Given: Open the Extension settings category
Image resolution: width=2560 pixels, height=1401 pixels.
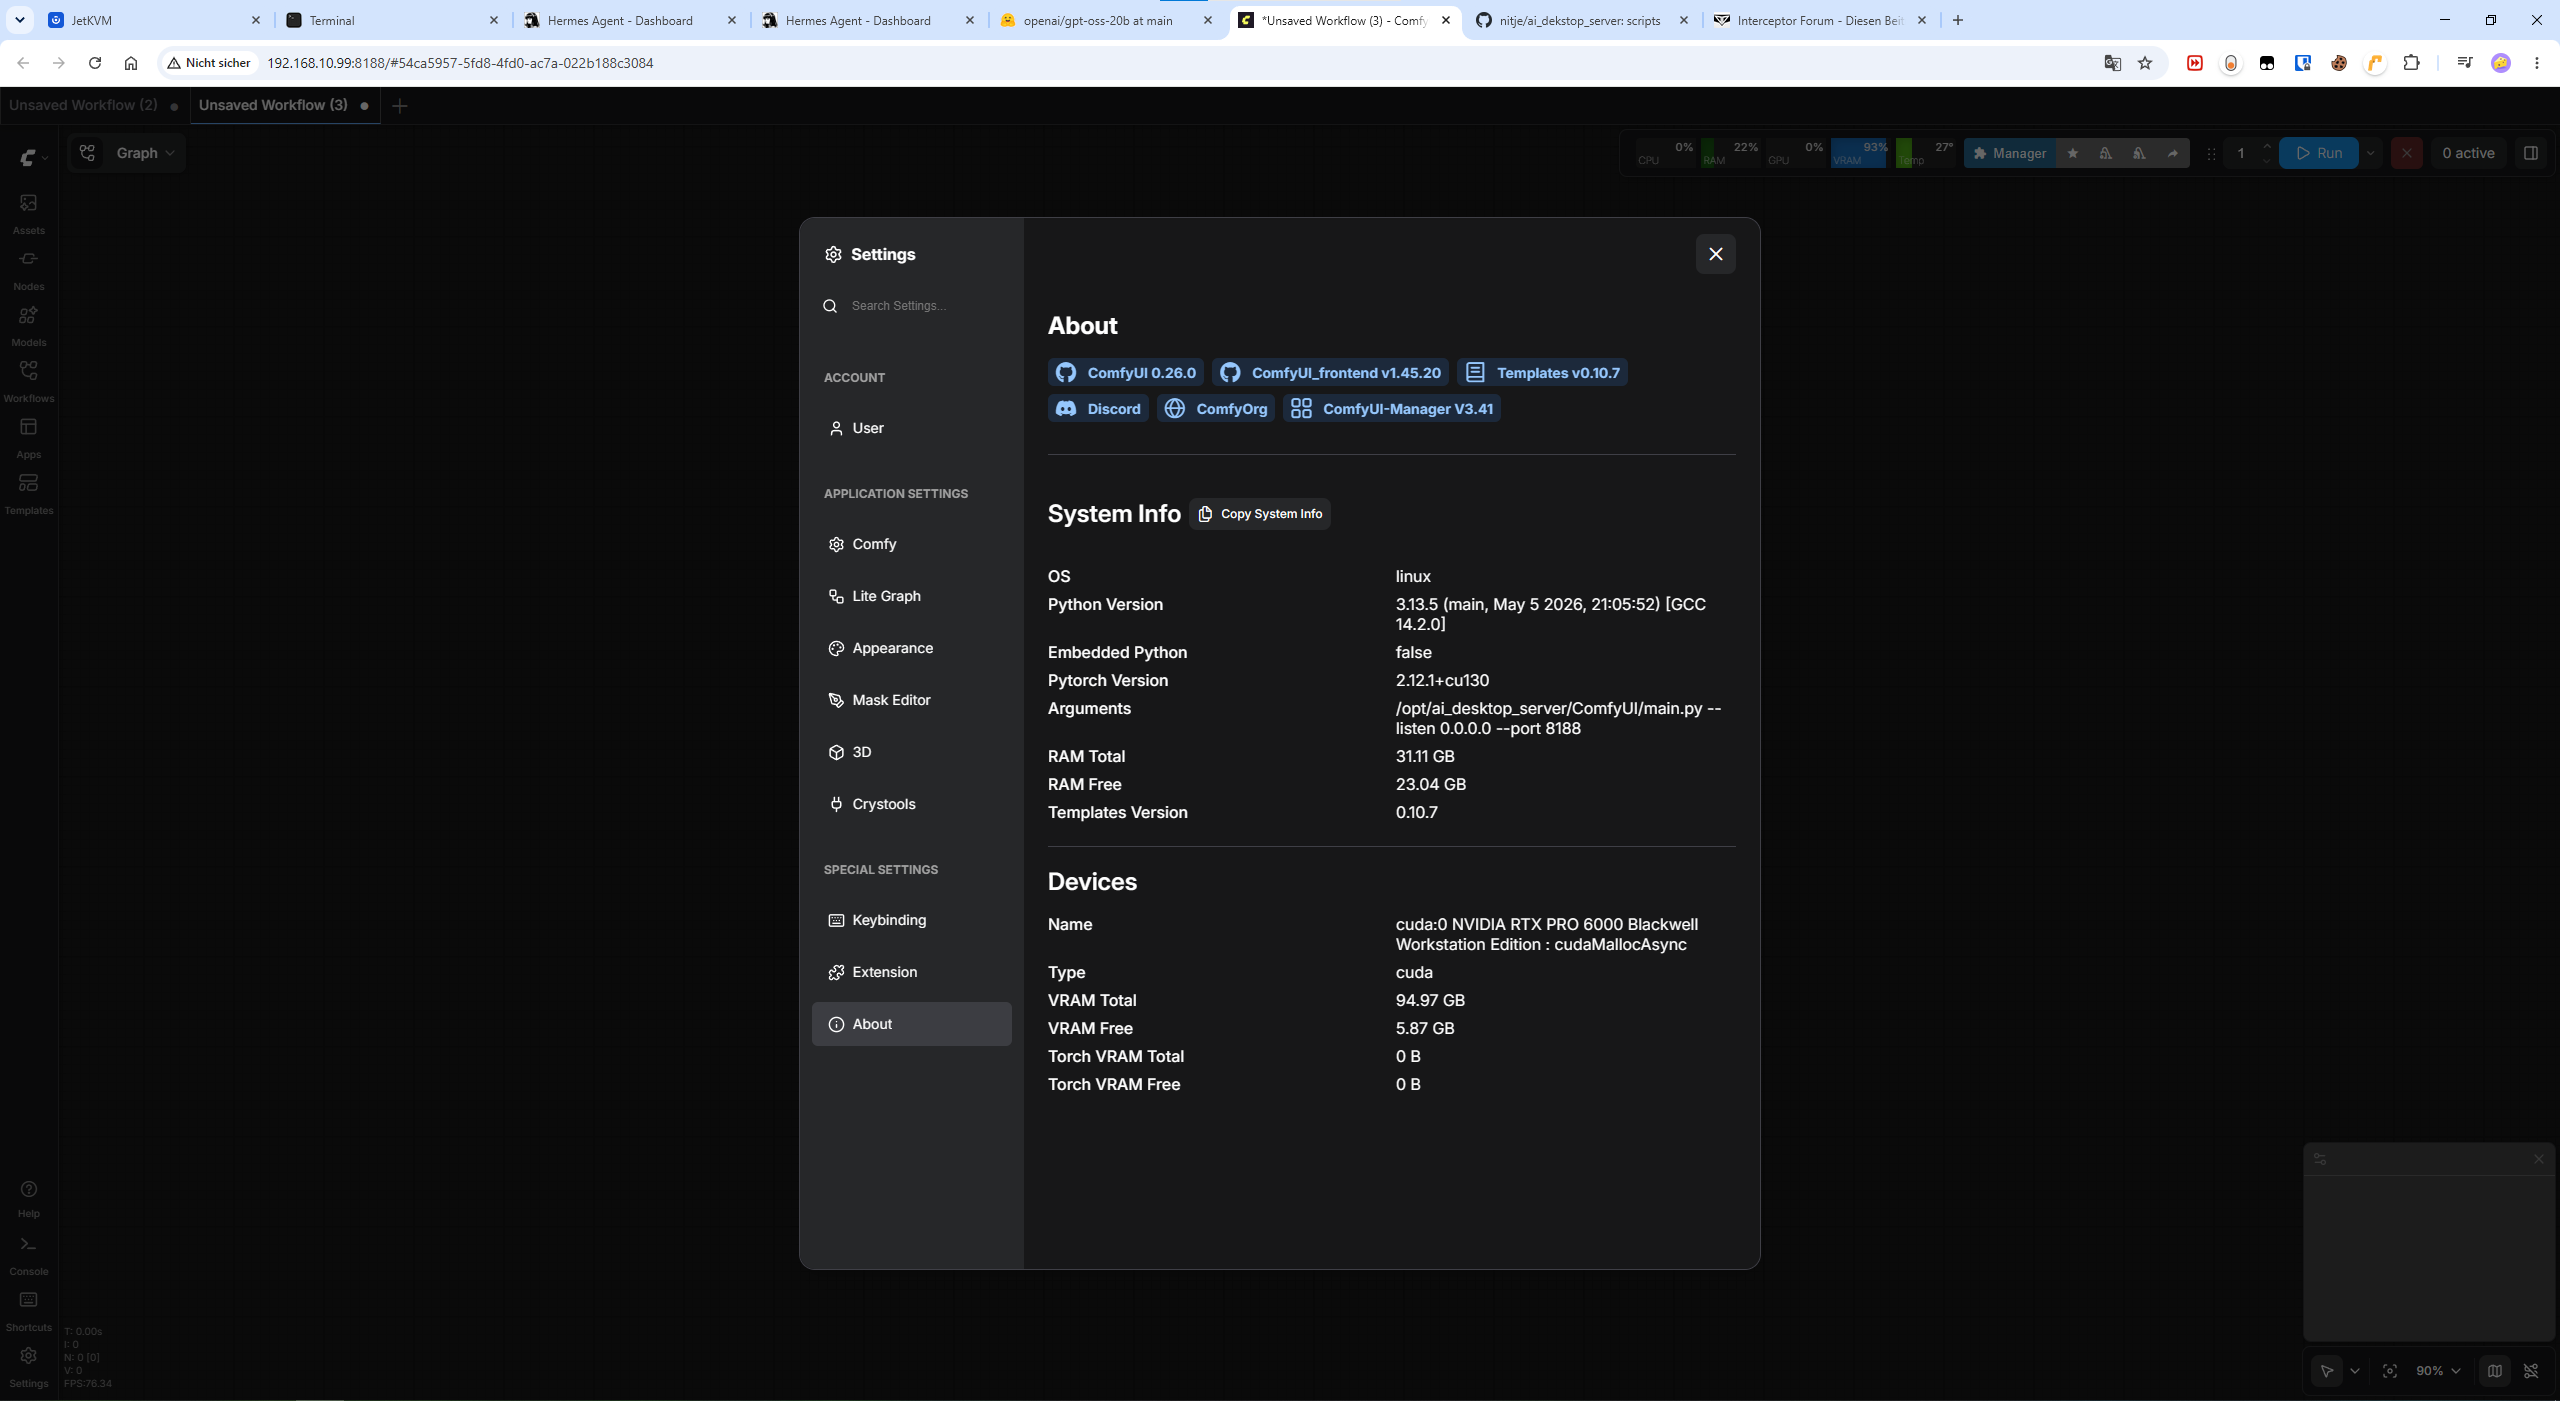Looking at the screenshot, I should pos(912,972).
